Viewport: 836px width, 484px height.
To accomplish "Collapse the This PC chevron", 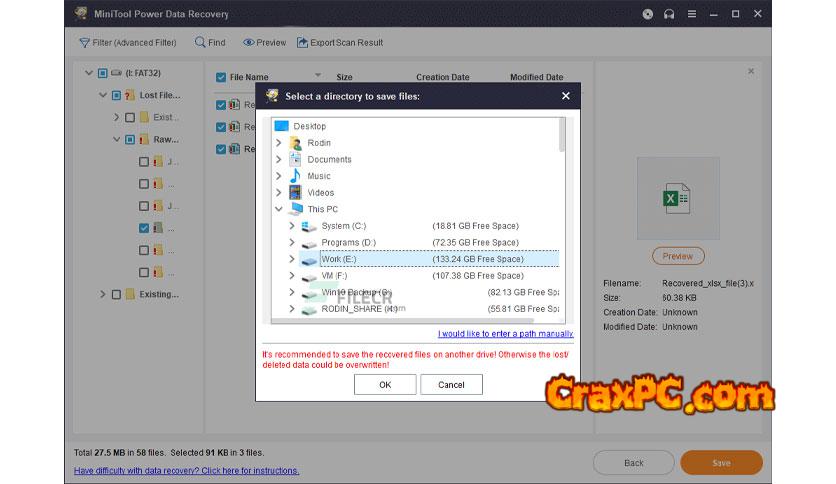I will (278, 209).
